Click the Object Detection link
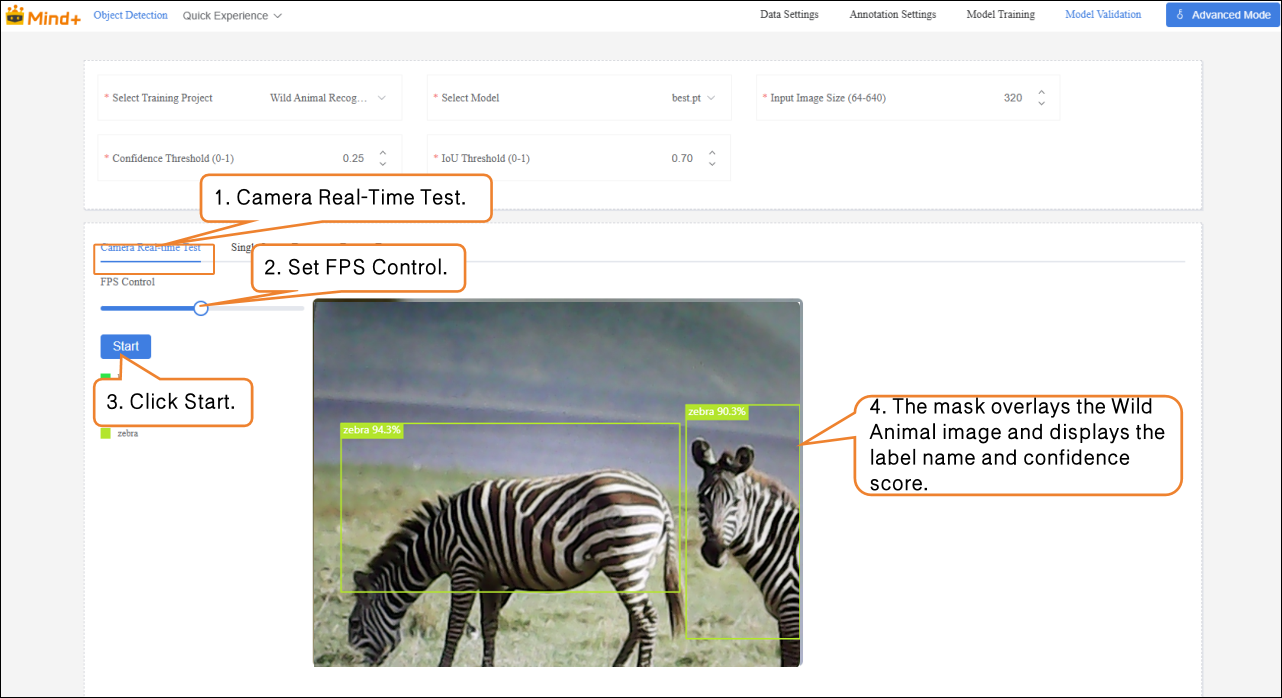The image size is (1282, 698). tap(130, 16)
